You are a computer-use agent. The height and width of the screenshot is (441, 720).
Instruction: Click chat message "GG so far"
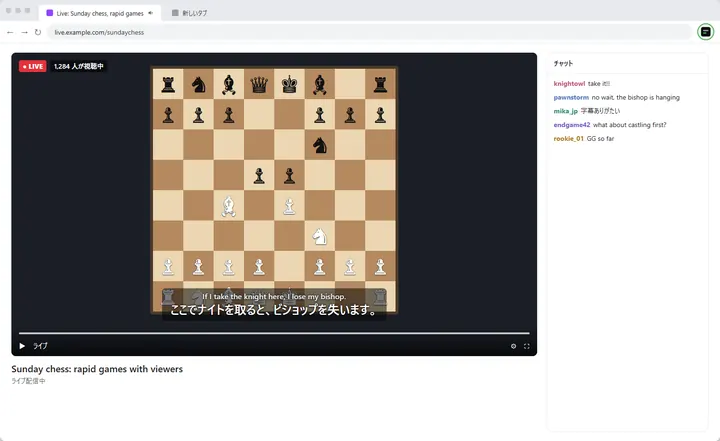click(600, 139)
